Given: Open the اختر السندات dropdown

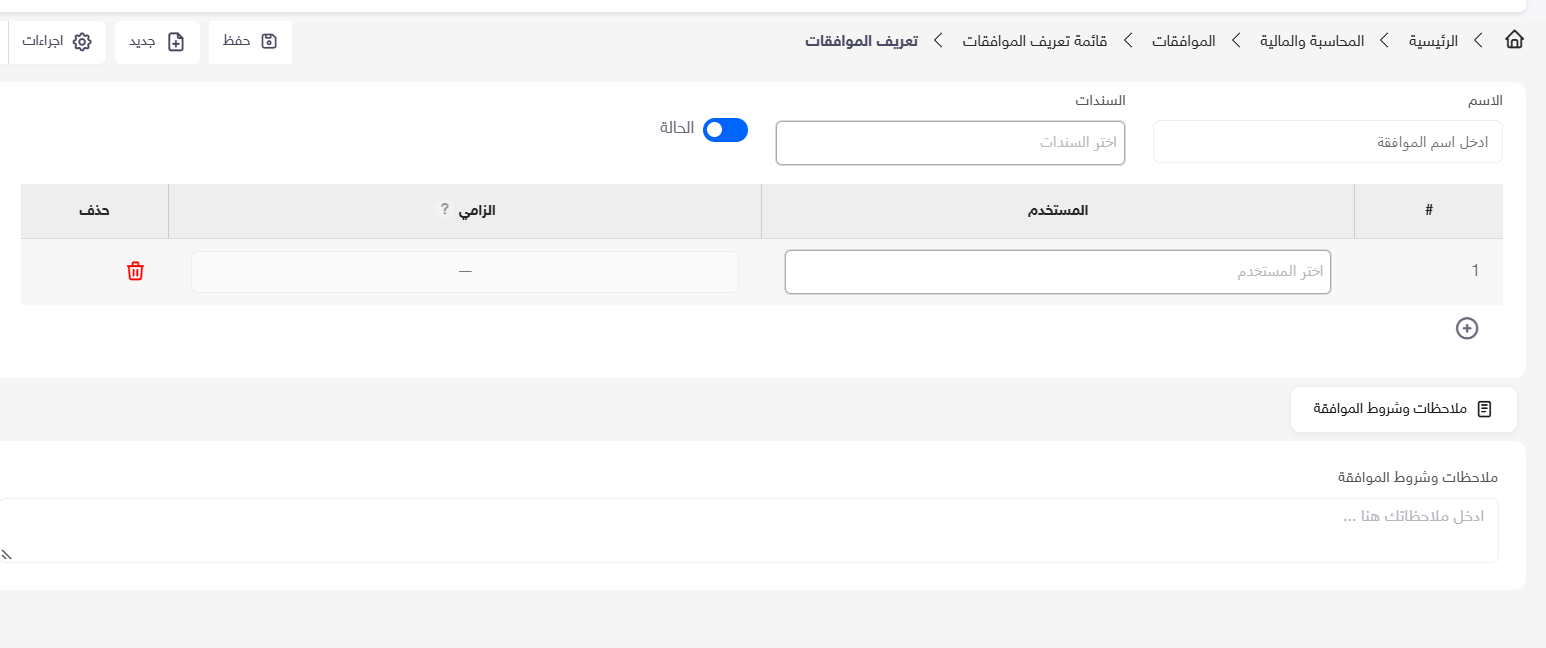Looking at the screenshot, I should click(x=950, y=143).
